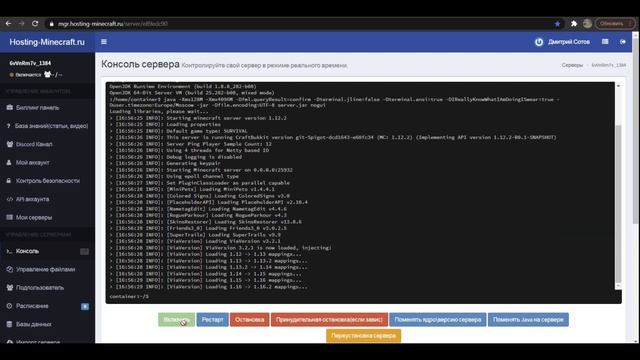The width and height of the screenshot is (640, 360).
Task: Click the database icon in sidebar
Action: [9, 324]
